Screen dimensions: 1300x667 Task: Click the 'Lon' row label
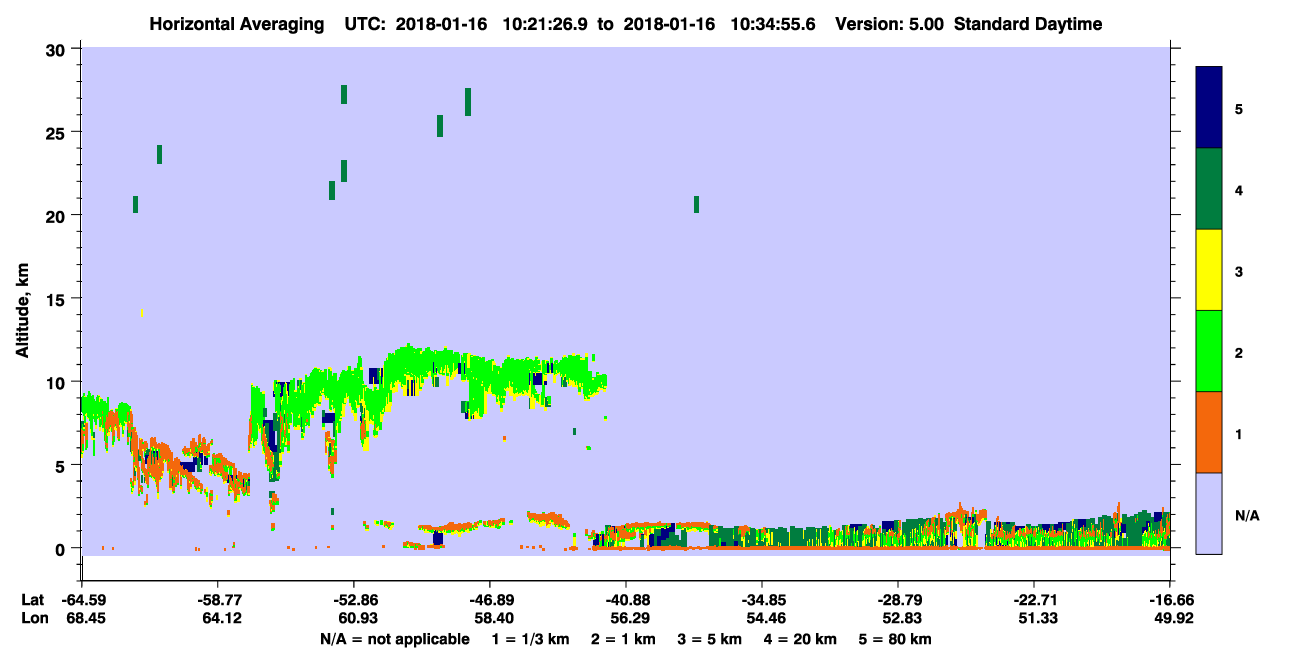pos(34,619)
